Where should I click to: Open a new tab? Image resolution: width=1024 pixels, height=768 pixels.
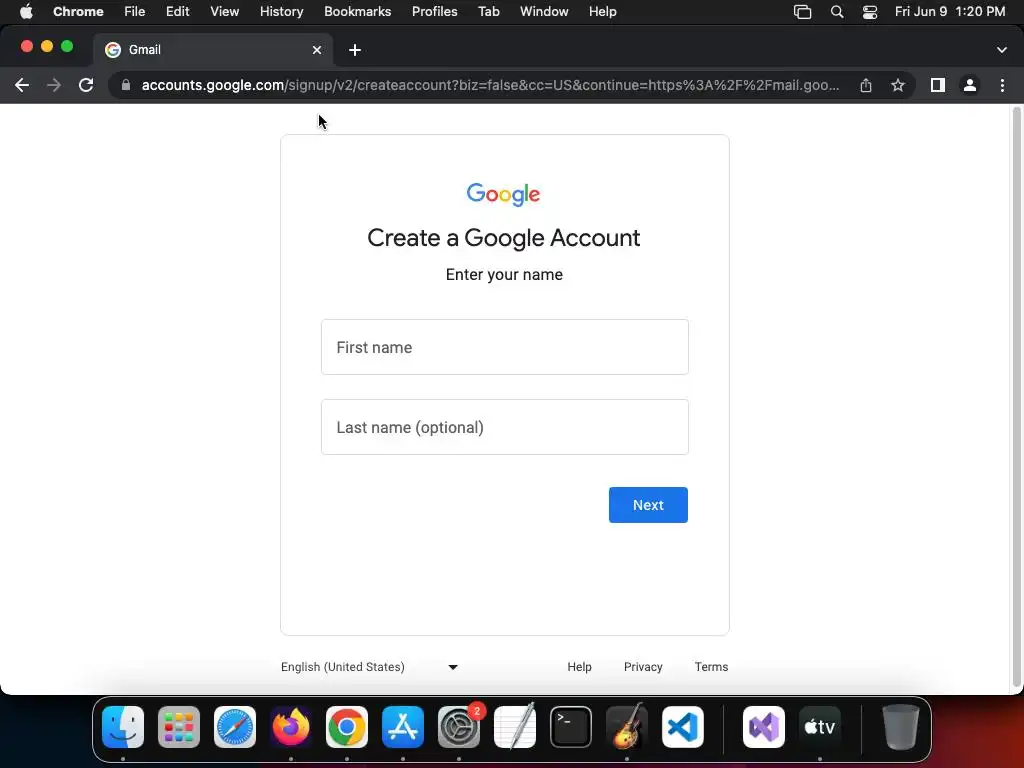[355, 50]
